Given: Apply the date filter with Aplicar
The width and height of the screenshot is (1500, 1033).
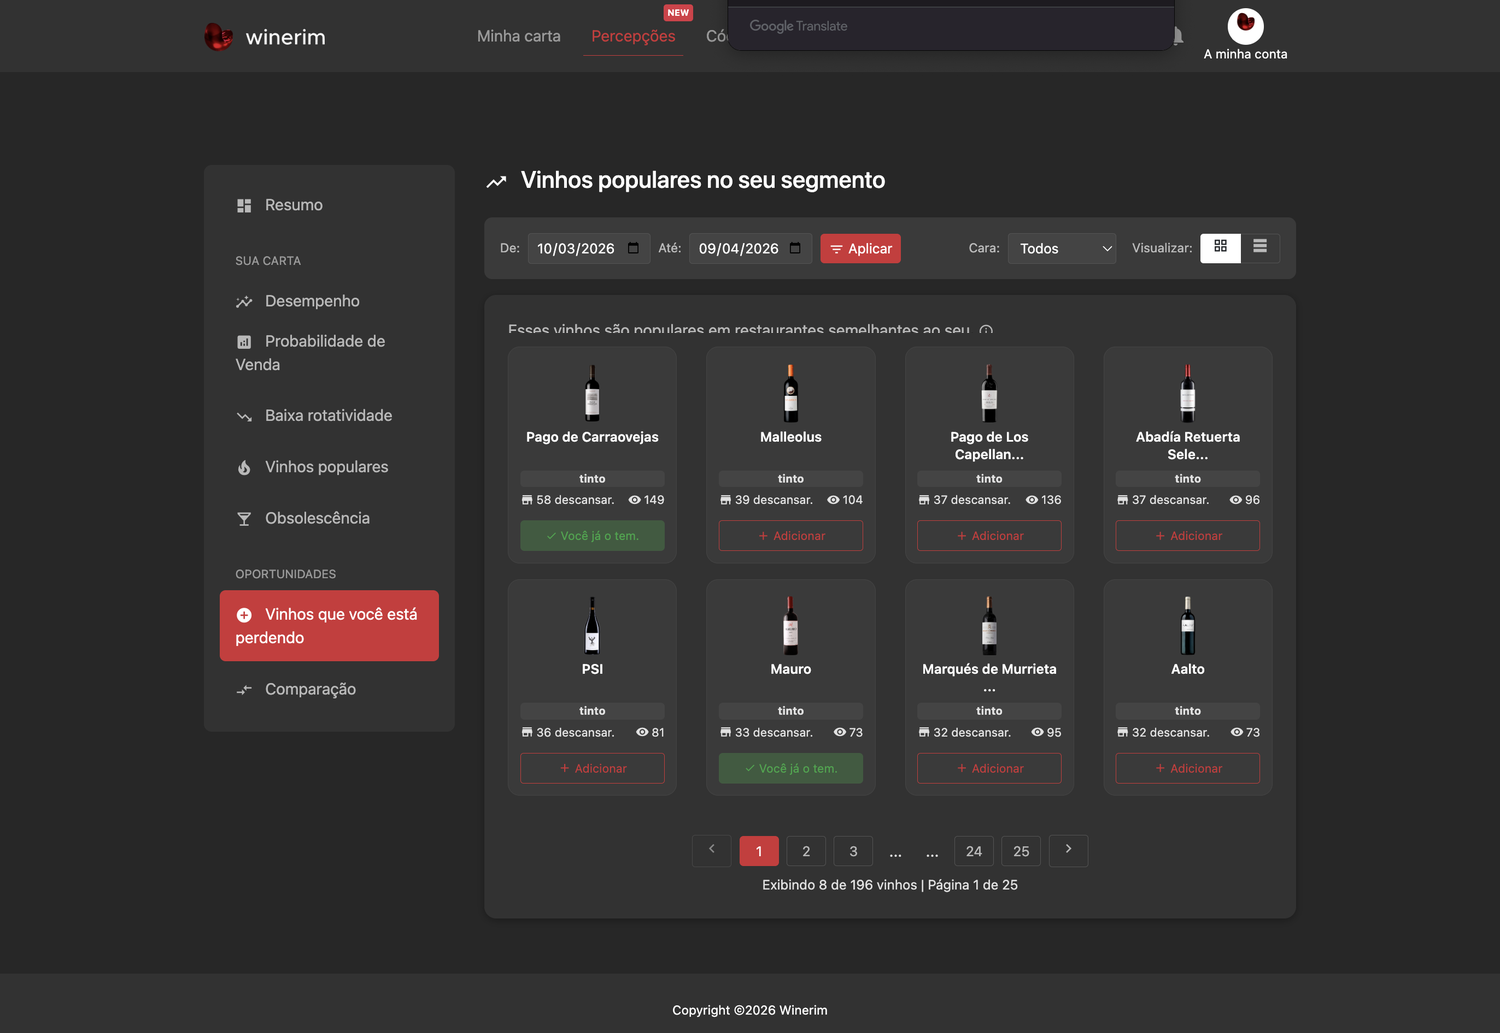Looking at the screenshot, I should coord(861,248).
